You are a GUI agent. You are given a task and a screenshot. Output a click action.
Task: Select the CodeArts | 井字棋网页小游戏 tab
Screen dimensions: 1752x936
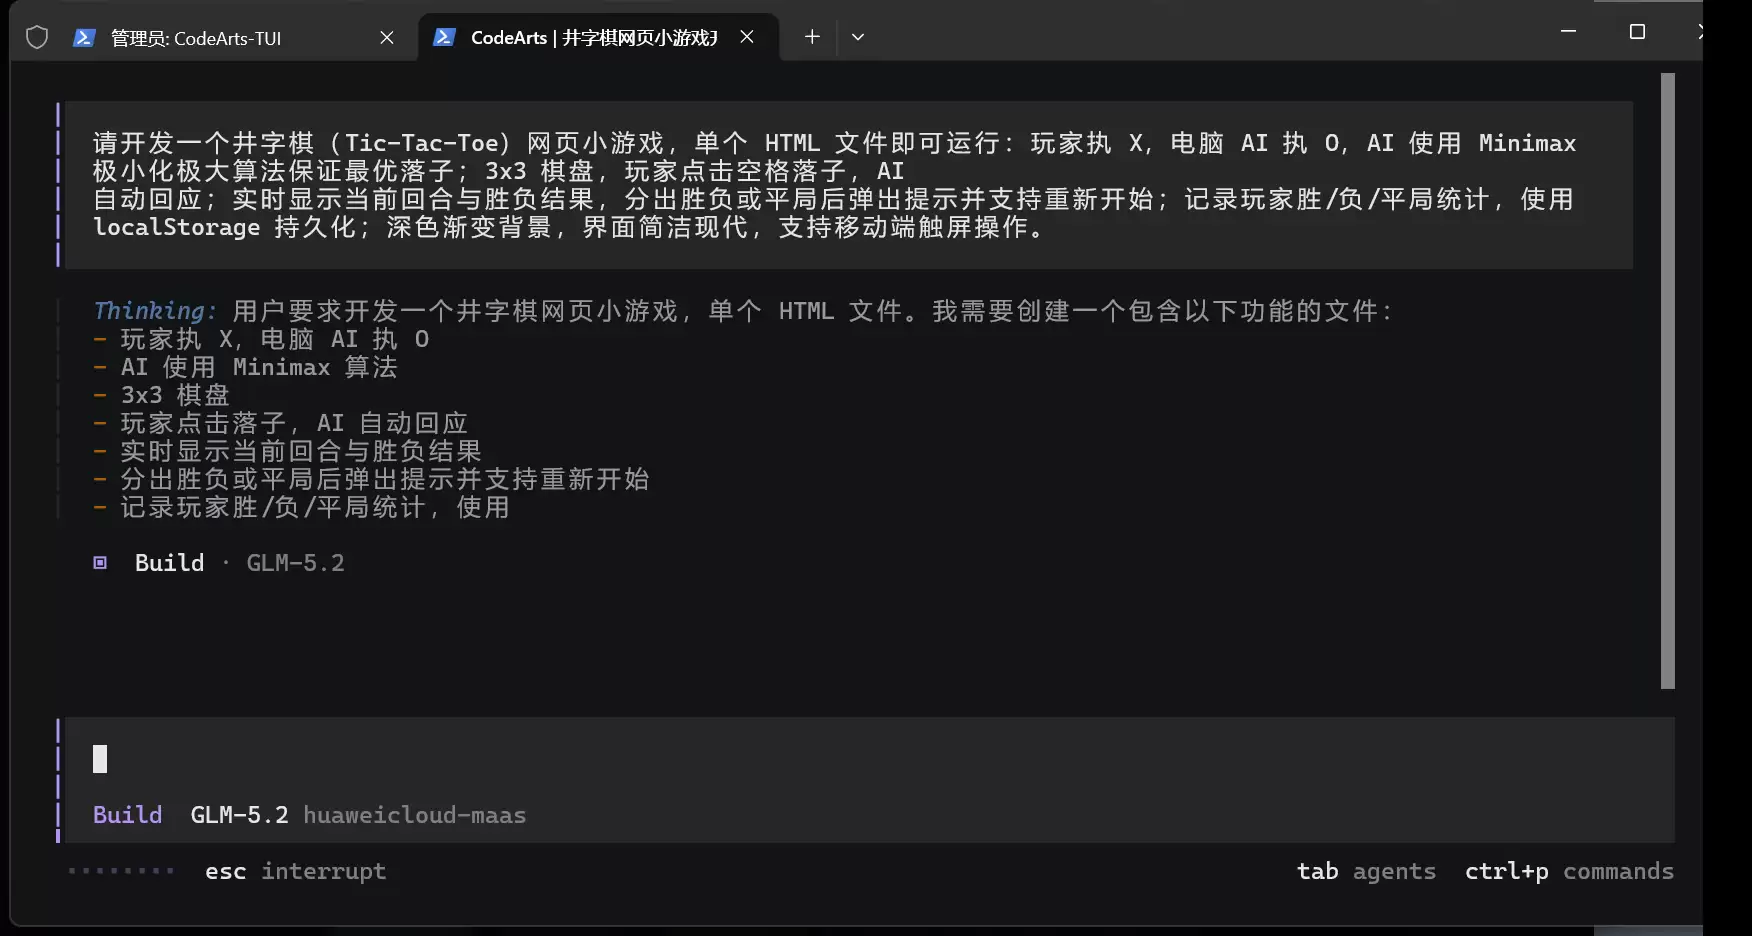point(598,37)
